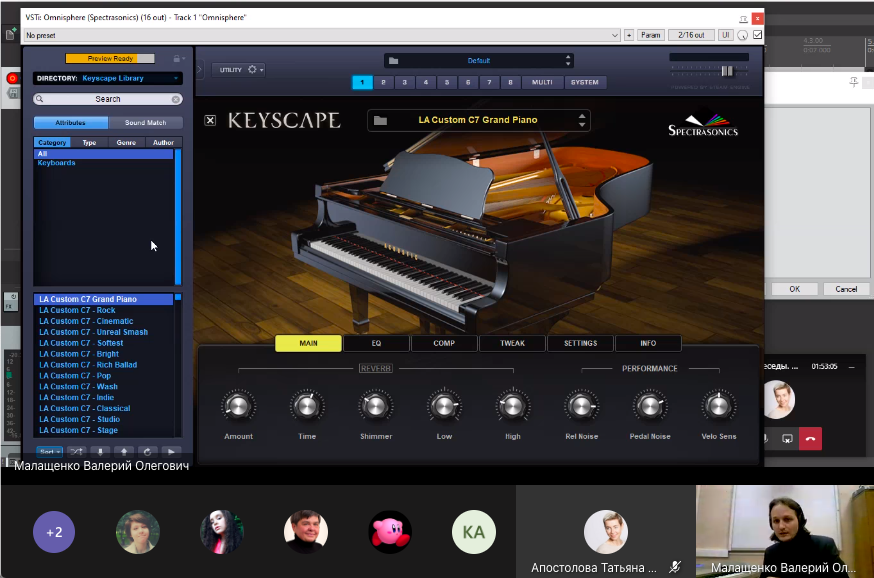Click the Utility gear icon
This screenshot has width=874, height=578.
click(x=252, y=70)
